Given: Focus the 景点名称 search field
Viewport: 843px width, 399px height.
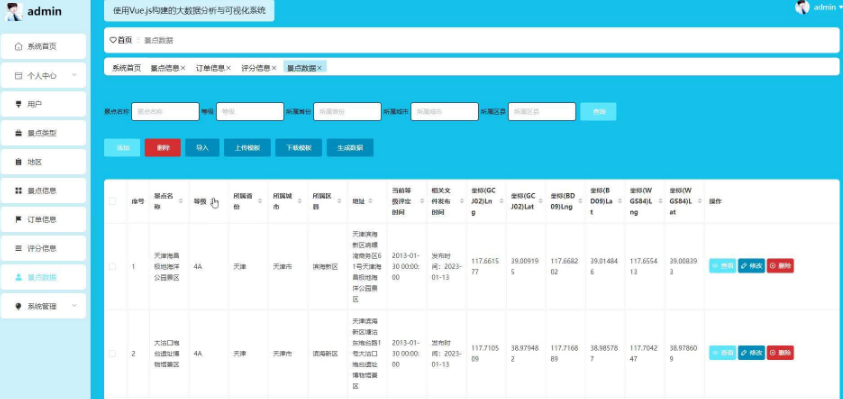Looking at the screenshot, I should (165, 111).
